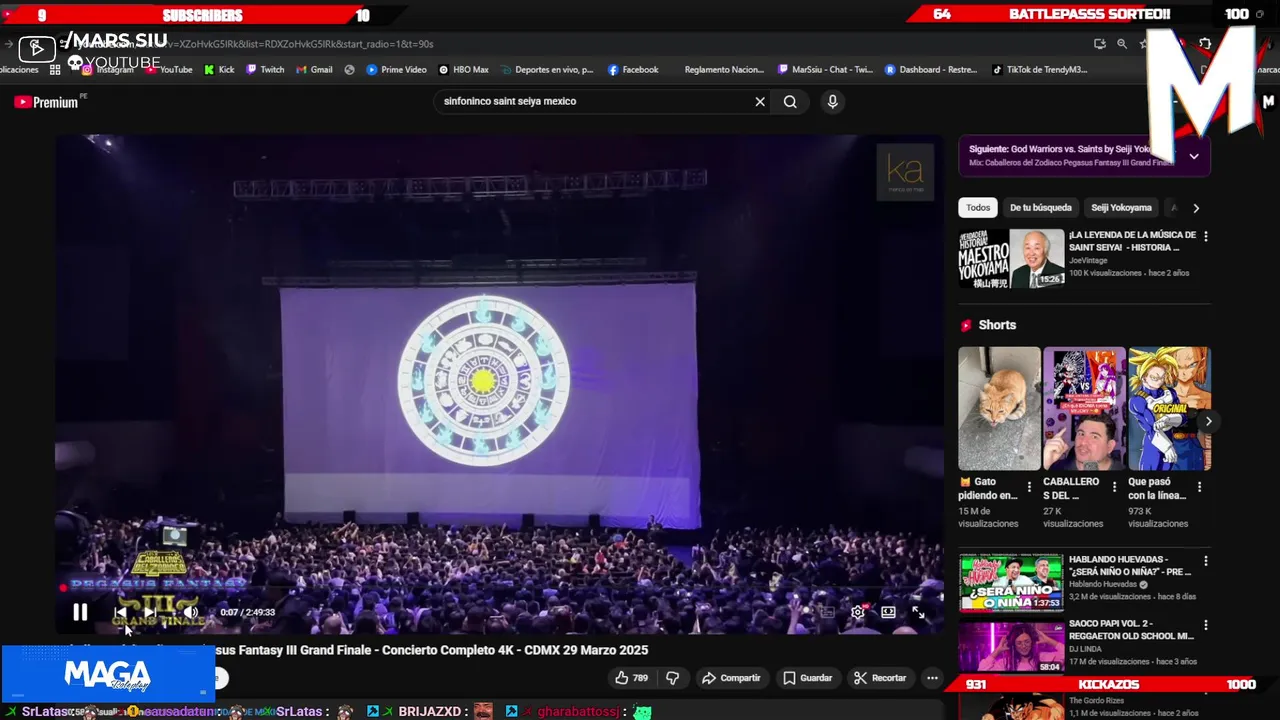Click the install app icon in address bar

[x=1100, y=44]
